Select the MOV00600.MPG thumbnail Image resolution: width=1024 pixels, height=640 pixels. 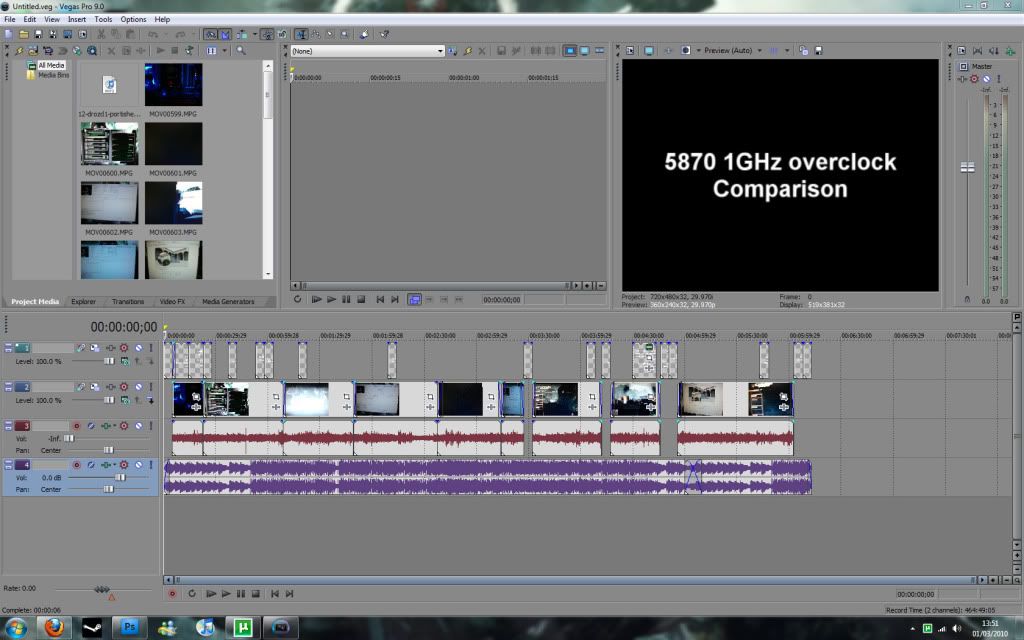pyautogui.click(x=109, y=145)
